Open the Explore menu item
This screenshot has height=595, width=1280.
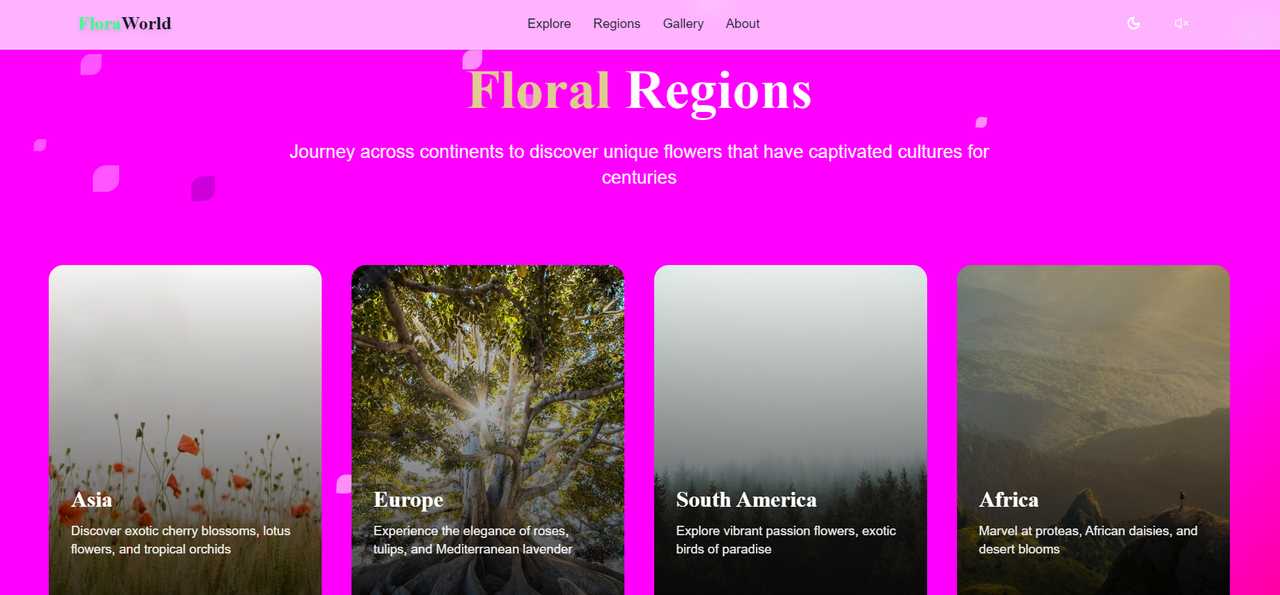549,24
